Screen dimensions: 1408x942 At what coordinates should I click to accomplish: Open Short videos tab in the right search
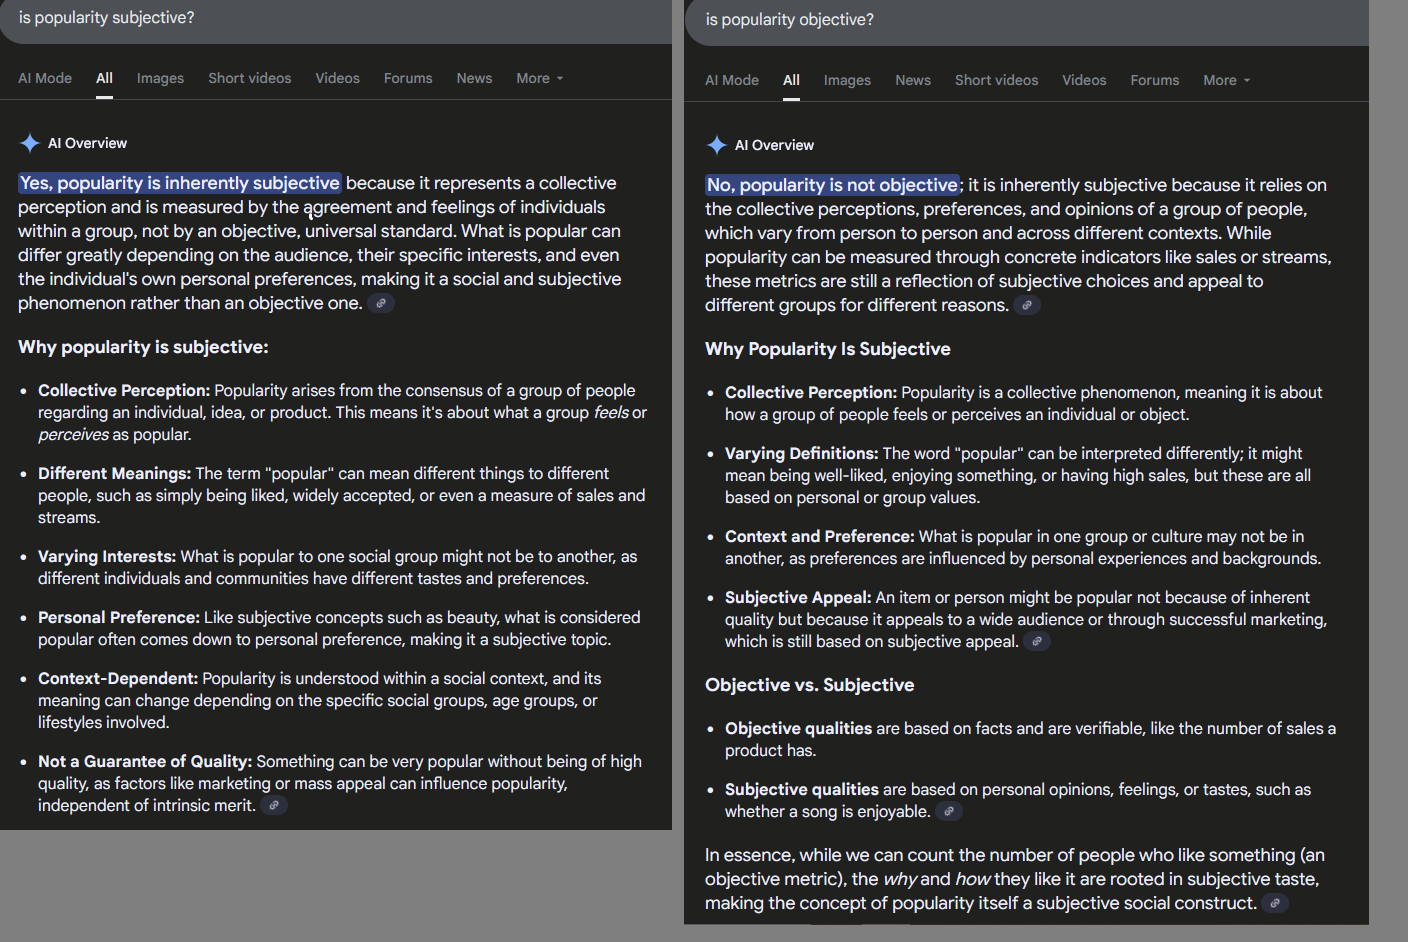click(x=997, y=80)
